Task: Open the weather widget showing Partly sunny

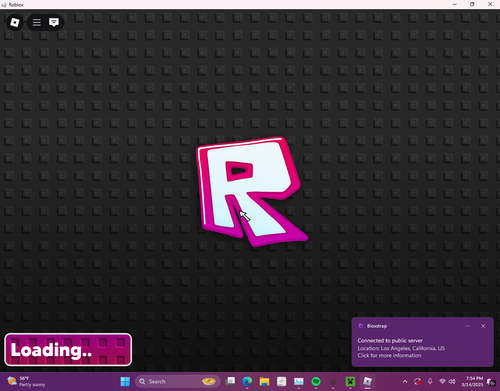Action: click(26, 381)
